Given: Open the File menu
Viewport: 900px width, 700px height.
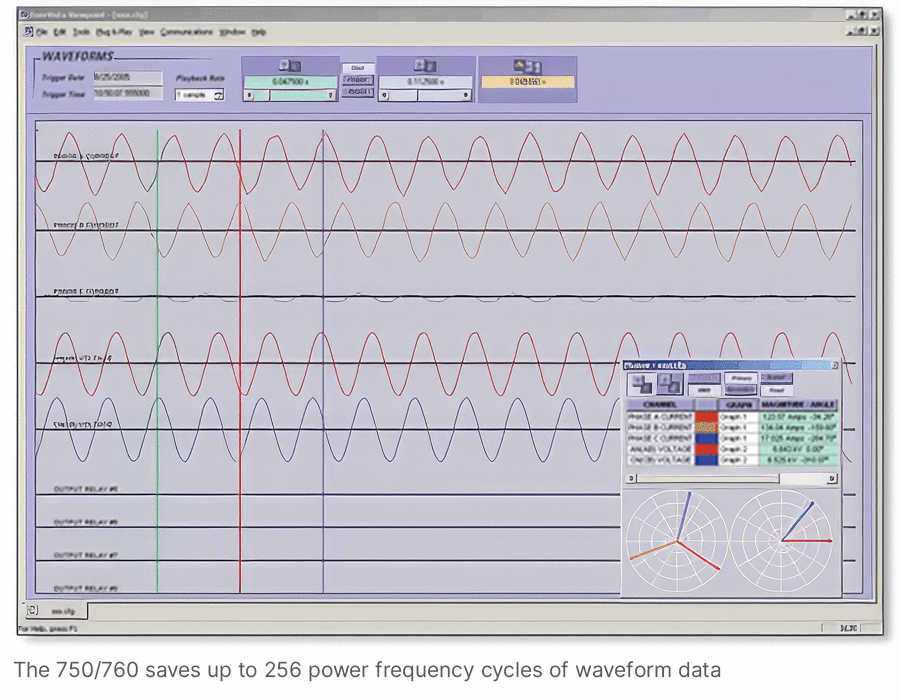Looking at the screenshot, I should [41, 32].
